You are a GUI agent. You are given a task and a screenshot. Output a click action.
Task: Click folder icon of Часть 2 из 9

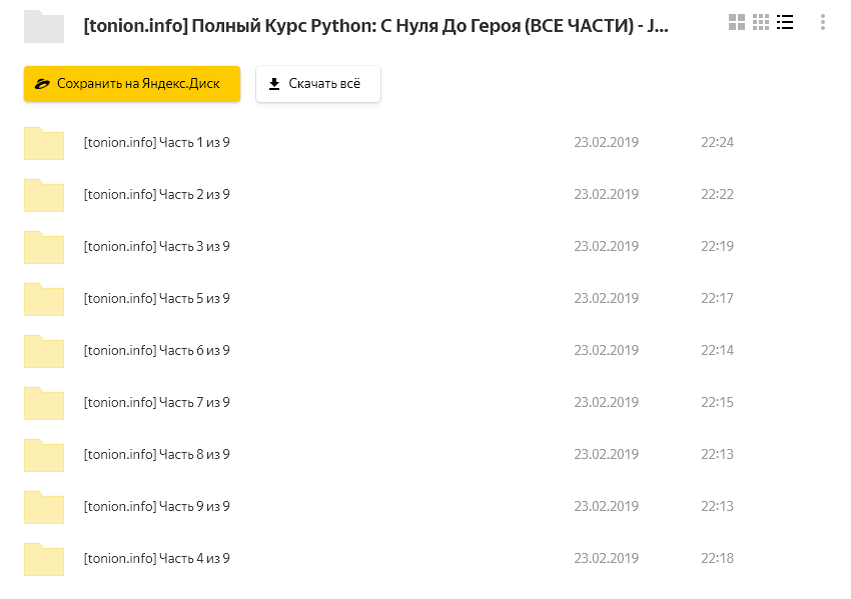point(44,195)
